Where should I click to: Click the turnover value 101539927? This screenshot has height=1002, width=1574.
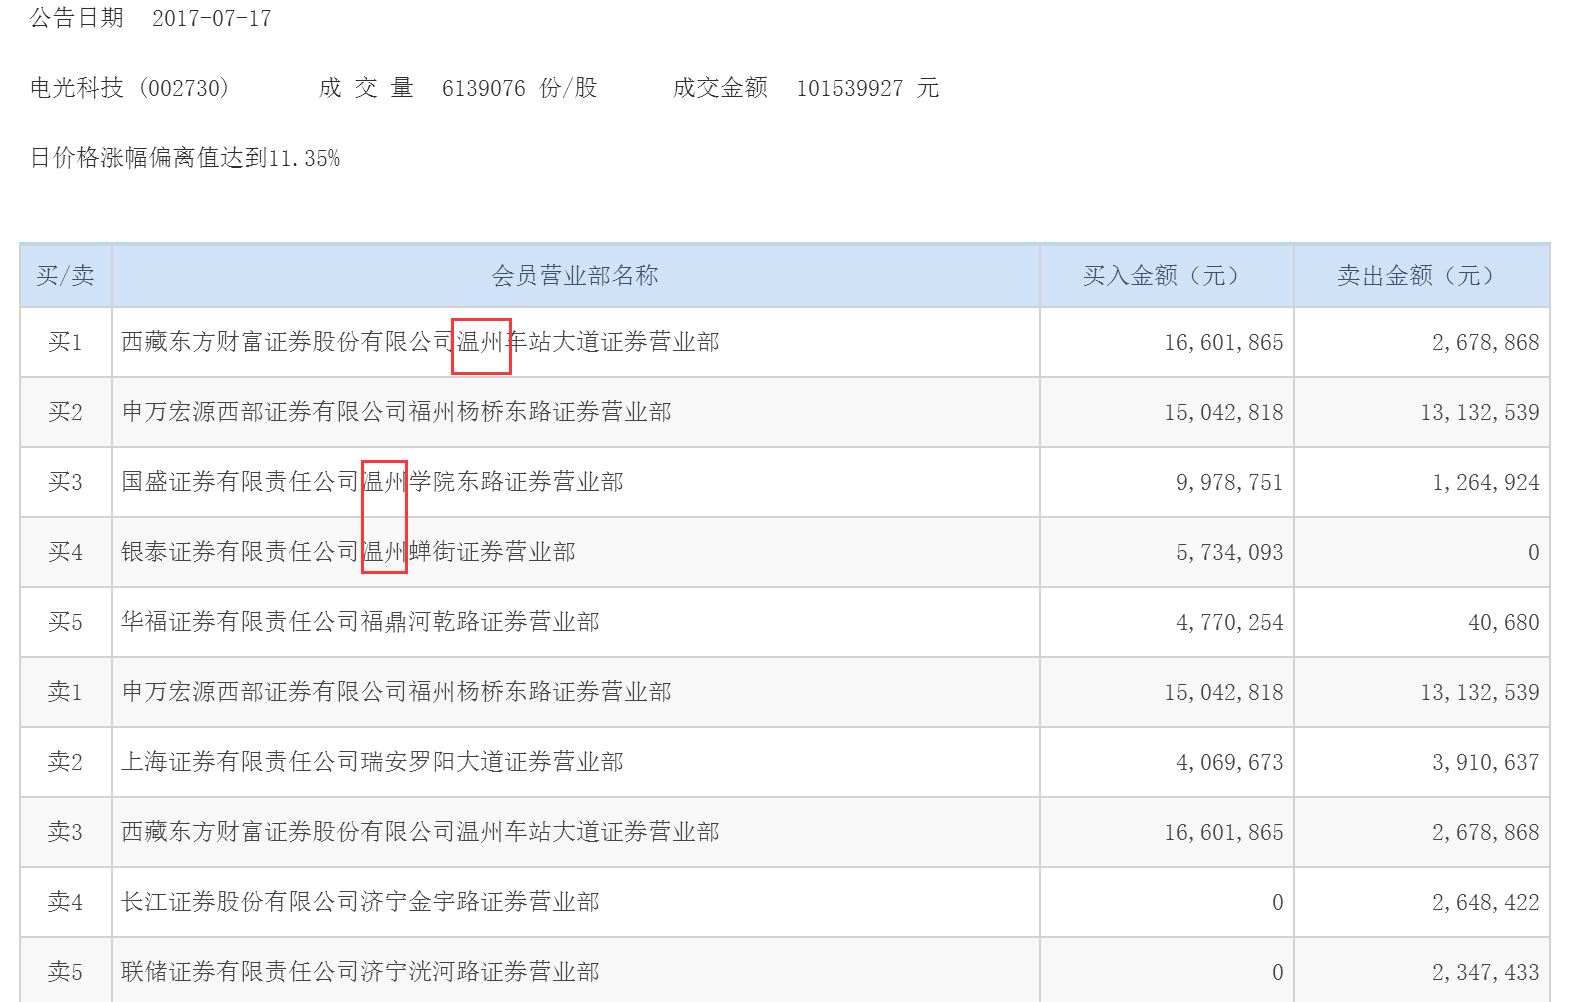click(x=850, y=88)
